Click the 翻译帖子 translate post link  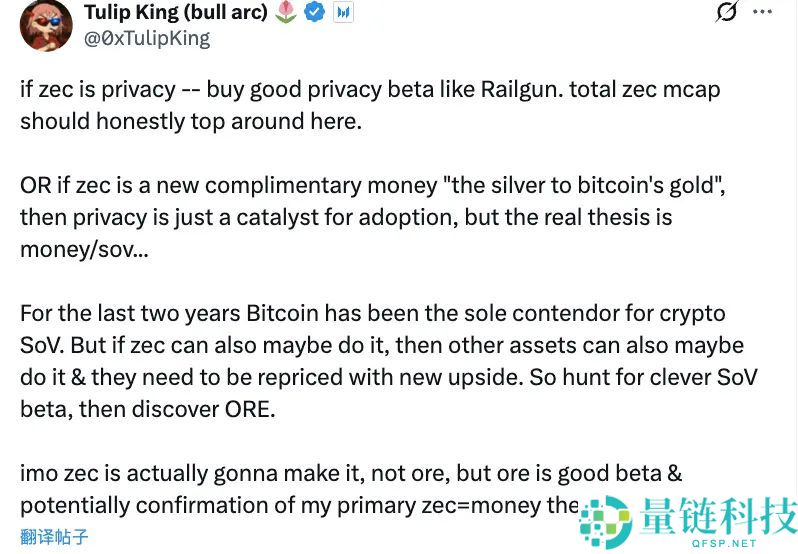(x=54, y=537)
